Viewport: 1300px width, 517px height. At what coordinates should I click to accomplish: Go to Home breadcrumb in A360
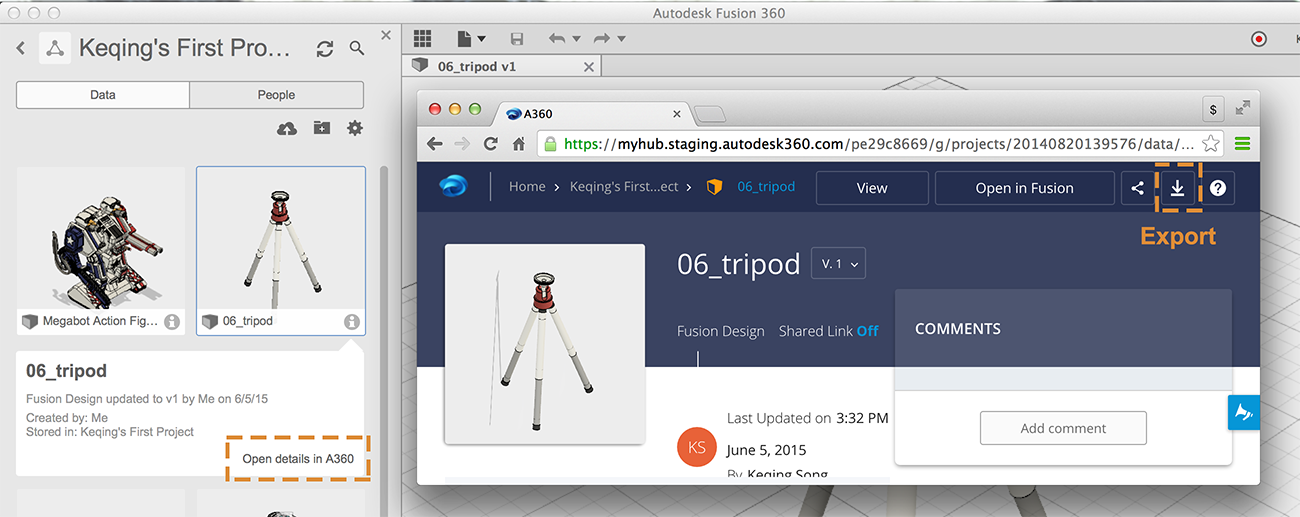pyautogui.click(x=527, y=187)
